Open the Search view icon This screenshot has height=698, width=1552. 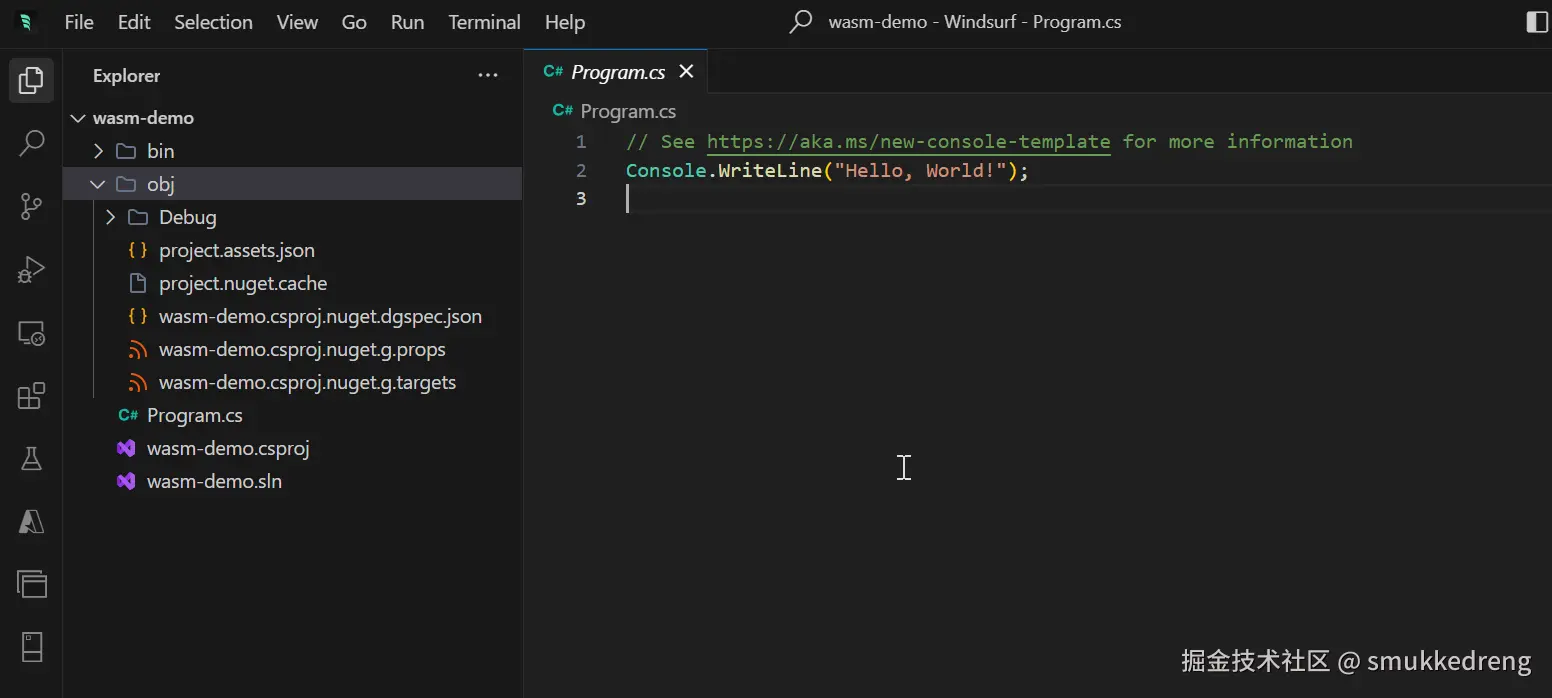coord(31,143)
